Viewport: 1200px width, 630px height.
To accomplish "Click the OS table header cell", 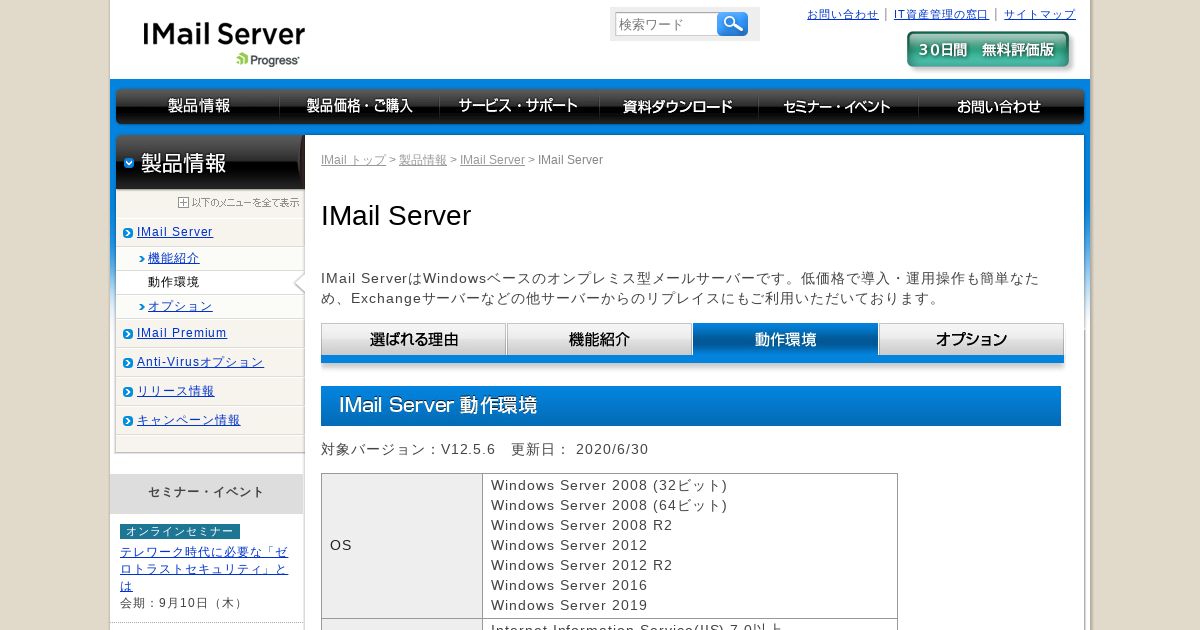I will tap(402, 546).
